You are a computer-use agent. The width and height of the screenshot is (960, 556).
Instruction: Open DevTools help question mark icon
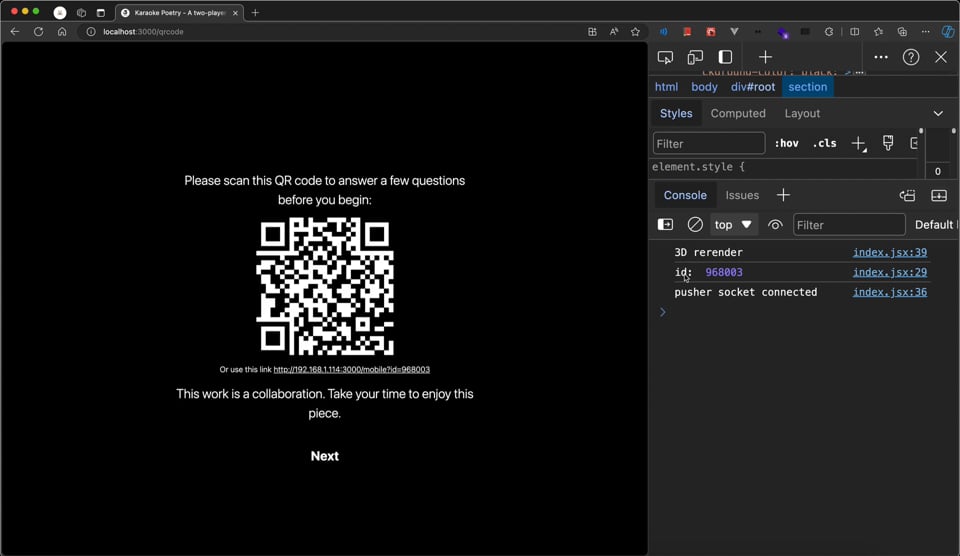coord(911,57)
